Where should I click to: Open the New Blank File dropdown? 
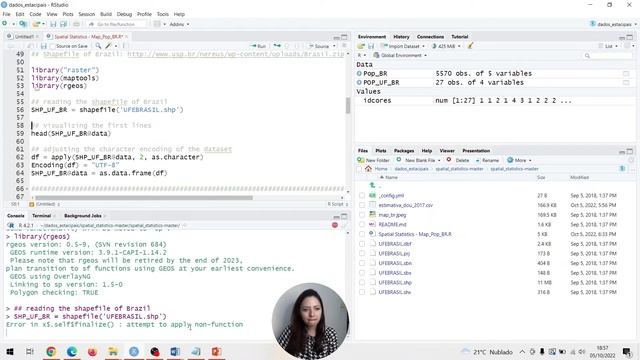pyautogui.click(x=418, y=160)
